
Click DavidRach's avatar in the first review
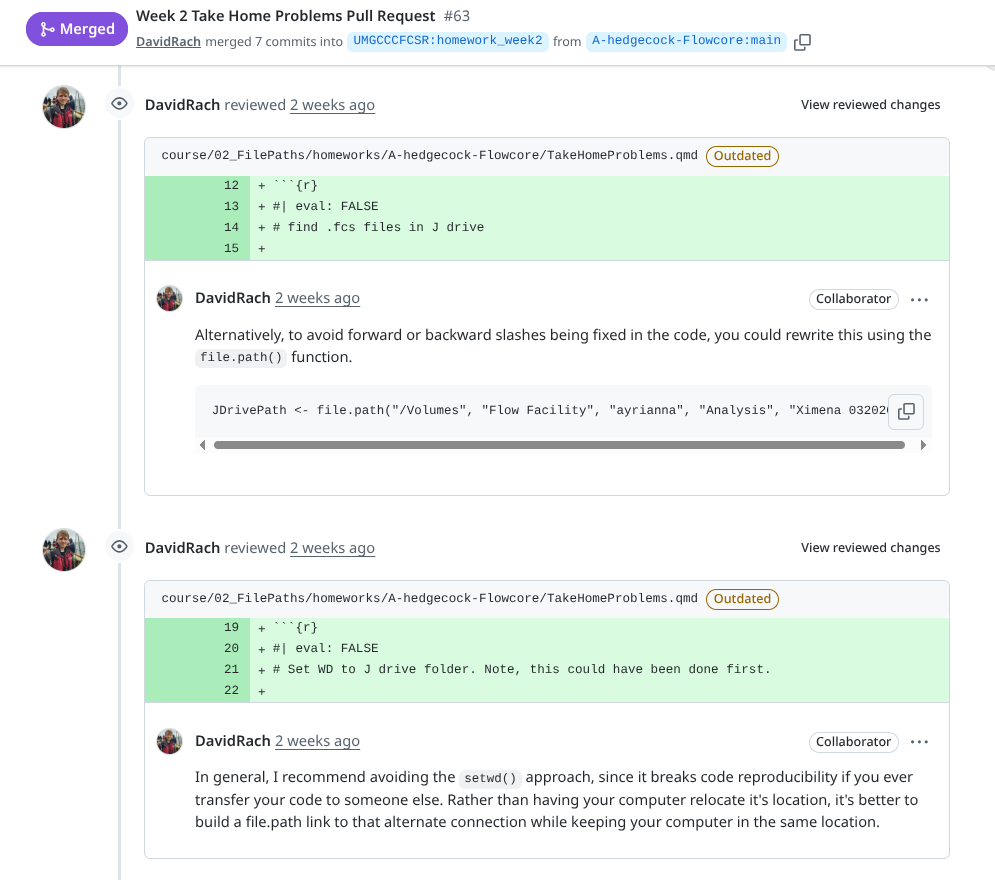tap(64, 106)
